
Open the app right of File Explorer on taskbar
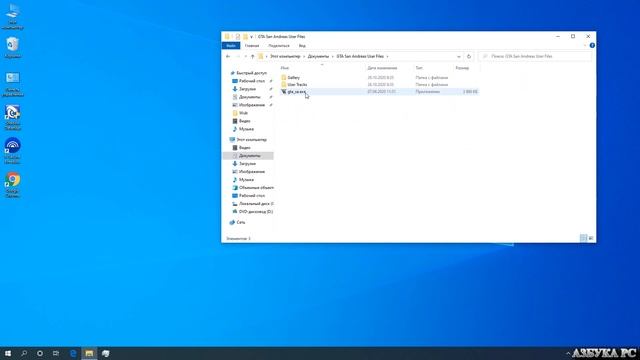click(x=105, y=353)
